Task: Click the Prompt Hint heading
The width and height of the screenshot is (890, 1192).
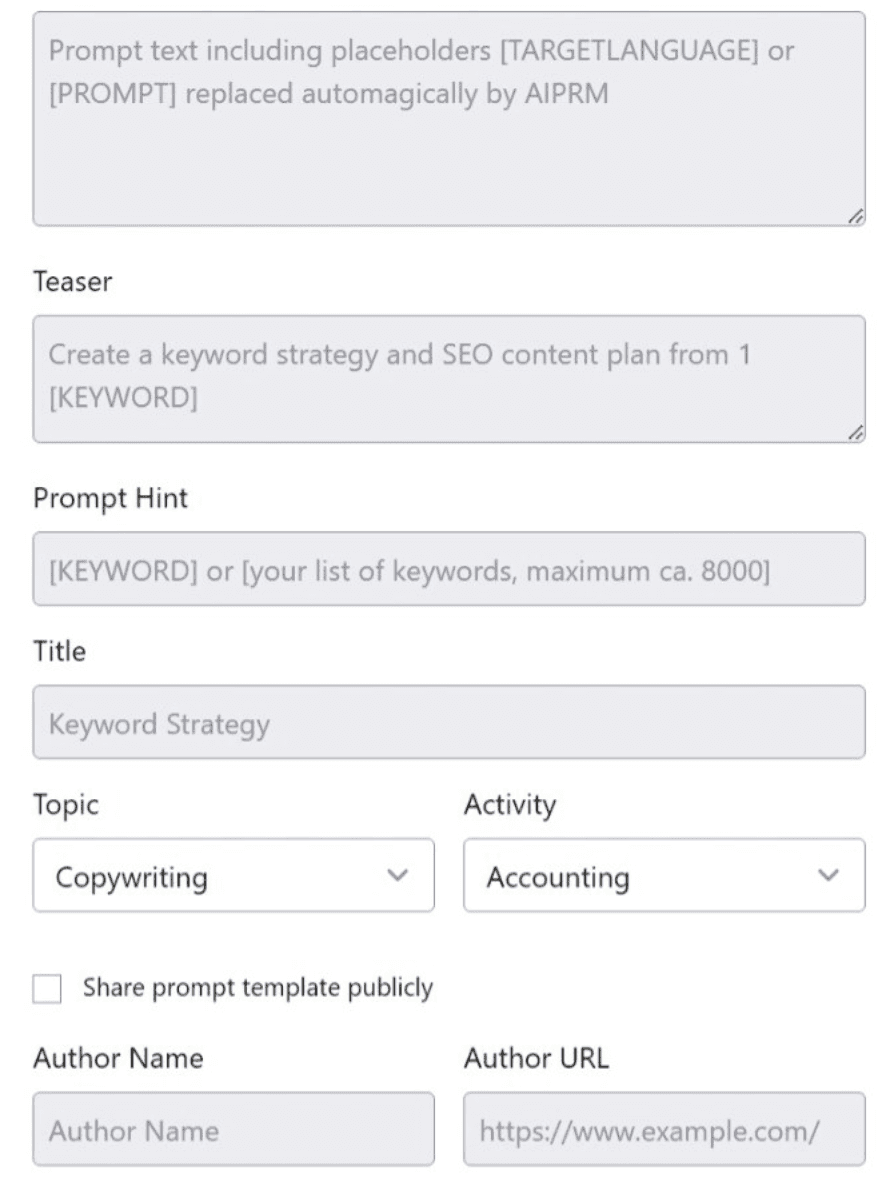Action: [x=108, y=499]
